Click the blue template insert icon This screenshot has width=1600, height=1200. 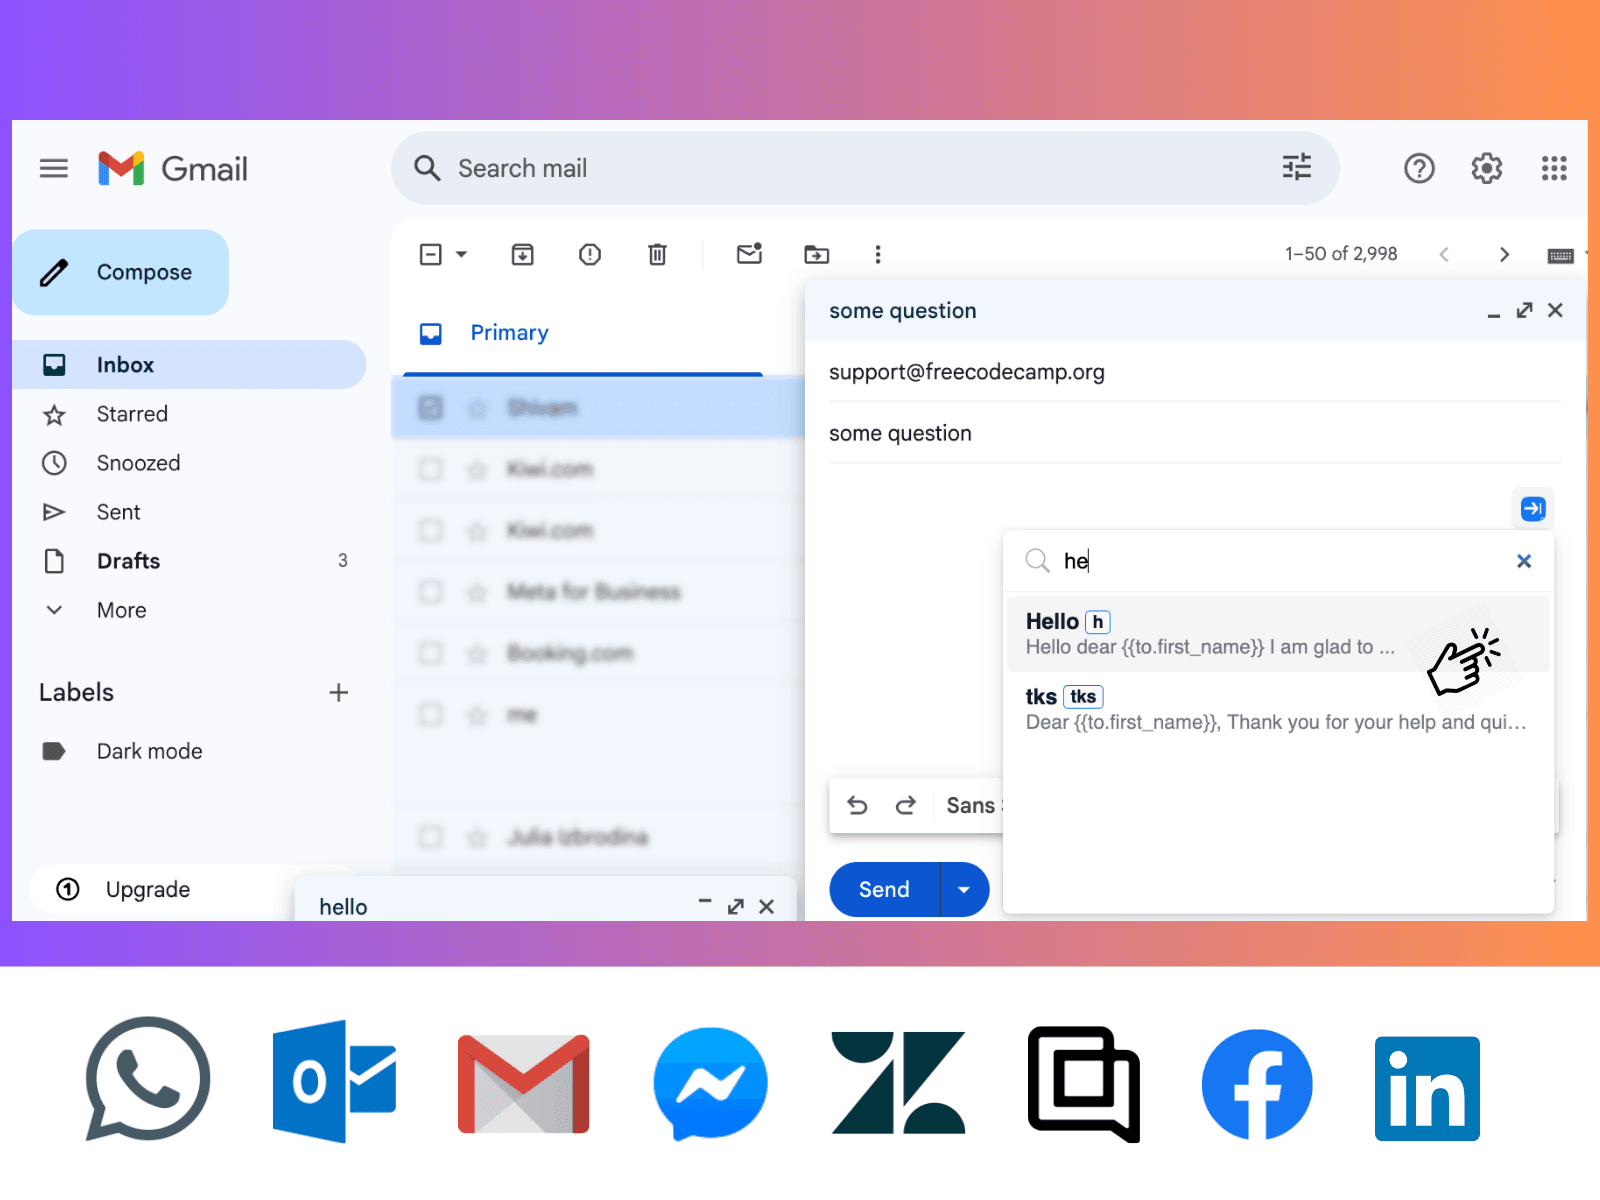(x=1533, y=508)
